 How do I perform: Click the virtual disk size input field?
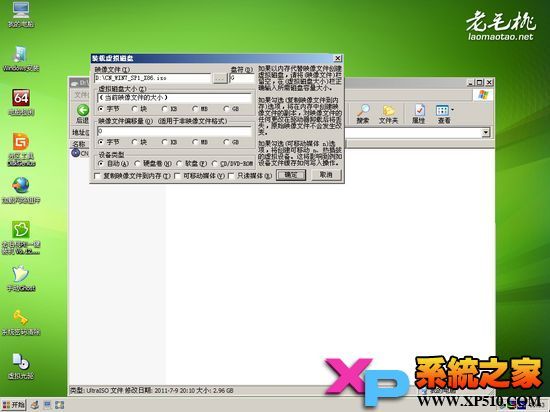174,98
